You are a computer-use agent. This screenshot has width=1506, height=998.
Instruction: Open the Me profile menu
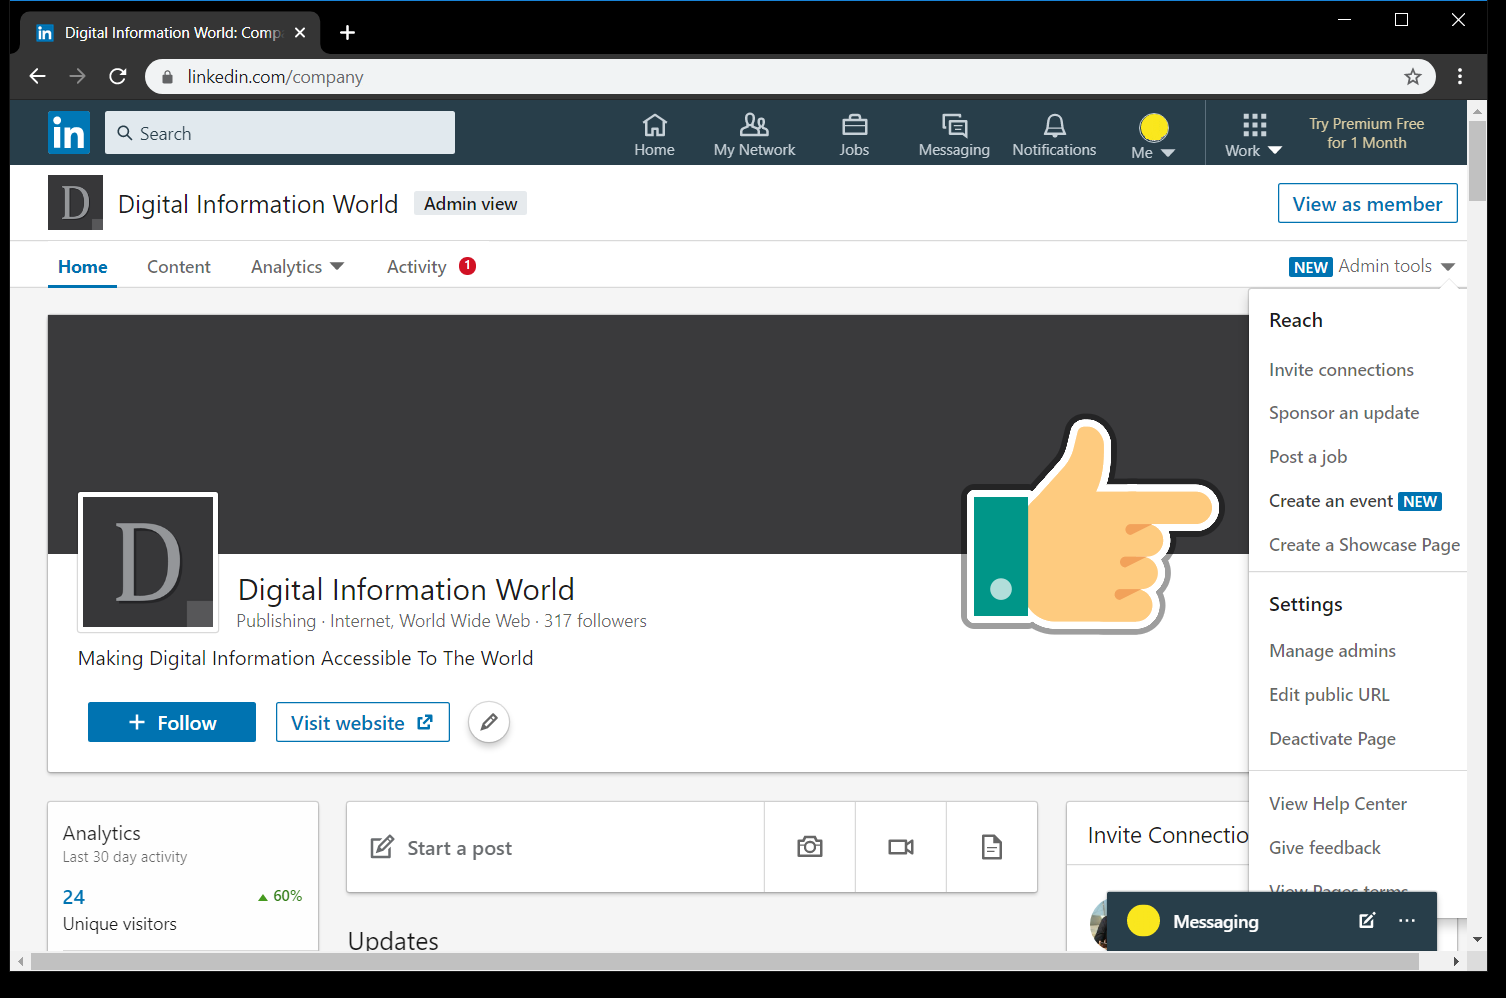coord(1153,136)
